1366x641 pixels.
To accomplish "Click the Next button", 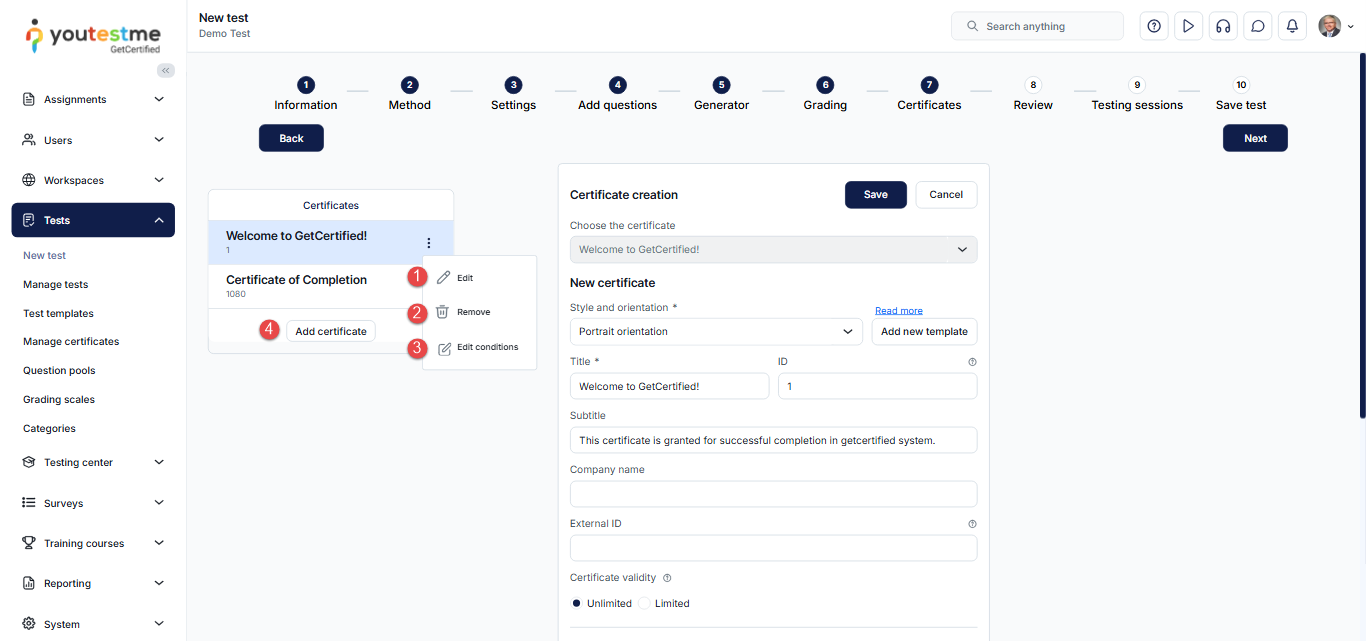I will pos(1255,138).
